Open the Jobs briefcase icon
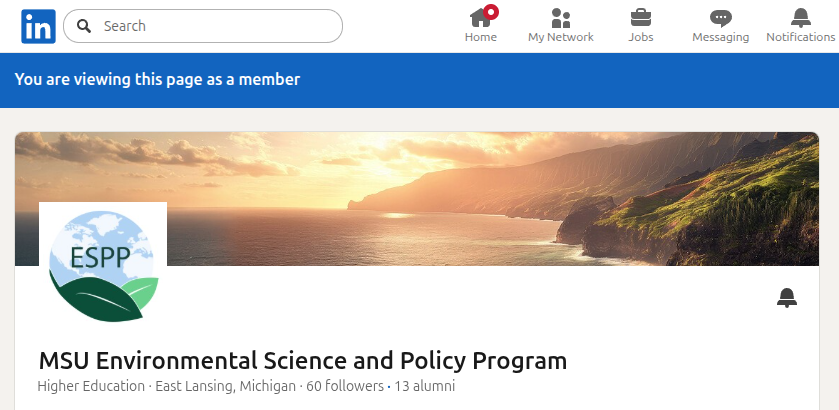This screenshot has height=410, width=839. coord(641,18)
